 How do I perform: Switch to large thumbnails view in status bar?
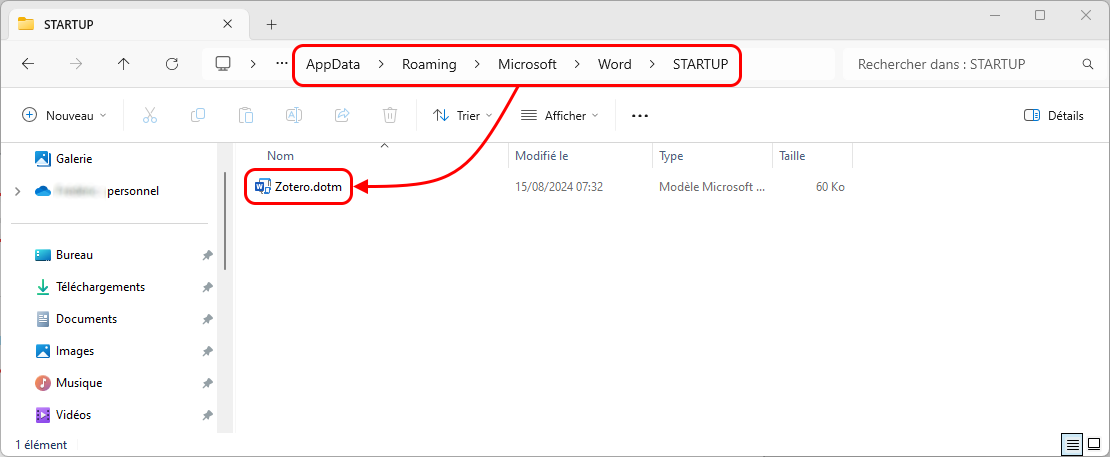coord(1093,444)
